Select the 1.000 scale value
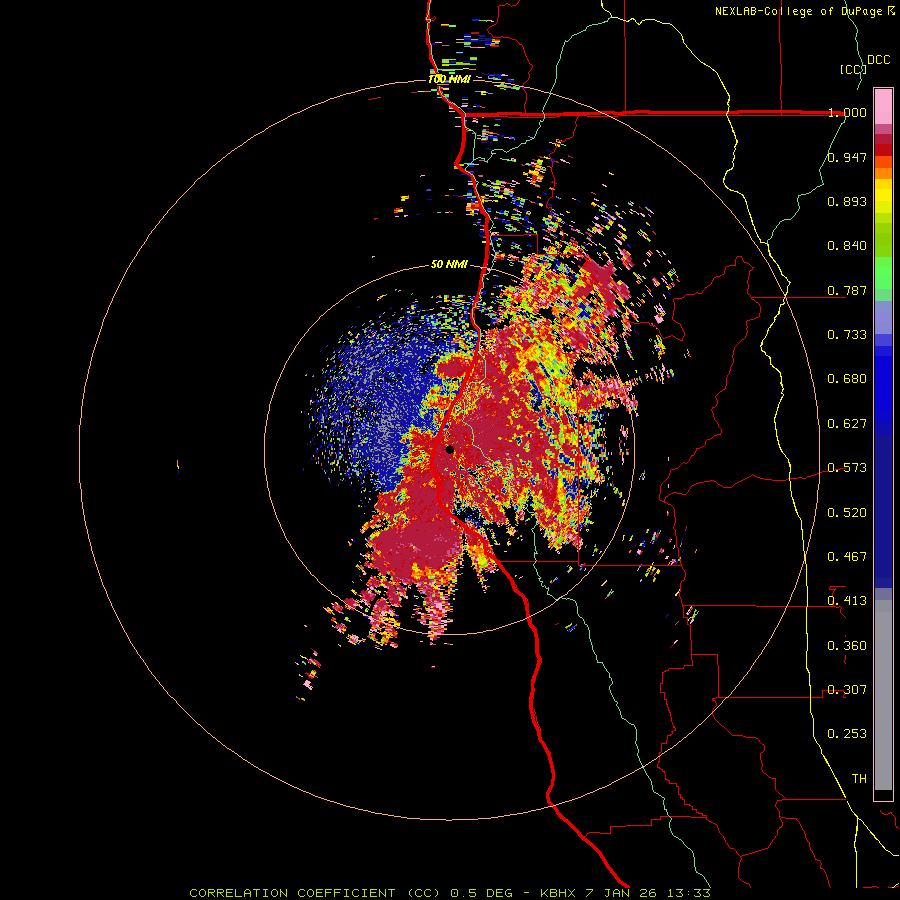The width and height of the screenshot is (900, 900). (x=847, y=112)
